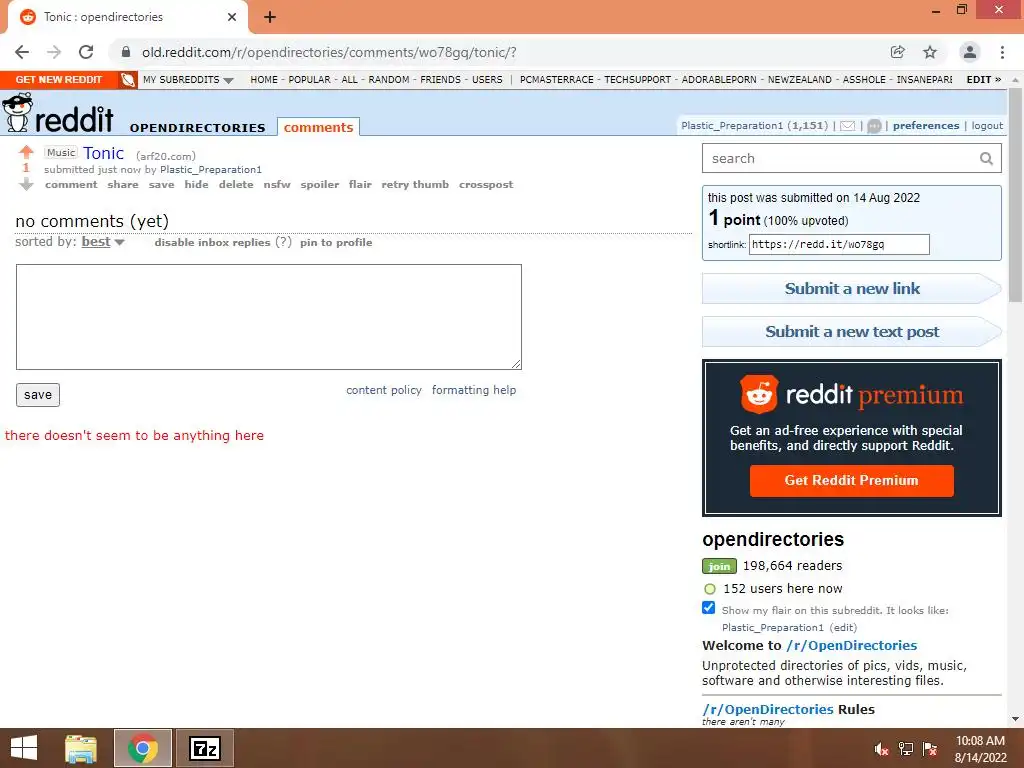Image resolution: width=1024 pixels, height=768 pixels.
Task: Open the Action Center flag icon
Action: 930,749
